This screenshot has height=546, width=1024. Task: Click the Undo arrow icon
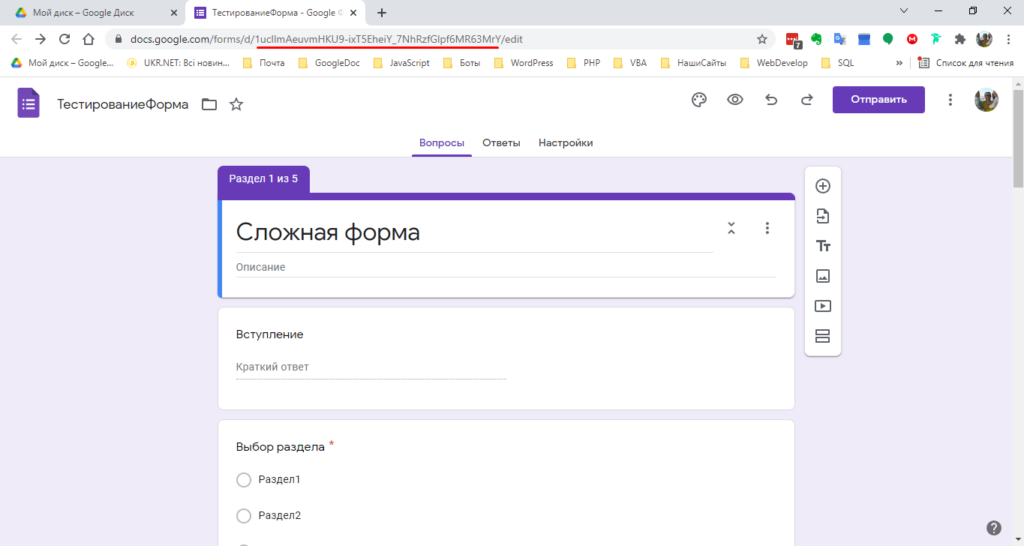pos(770,100)
